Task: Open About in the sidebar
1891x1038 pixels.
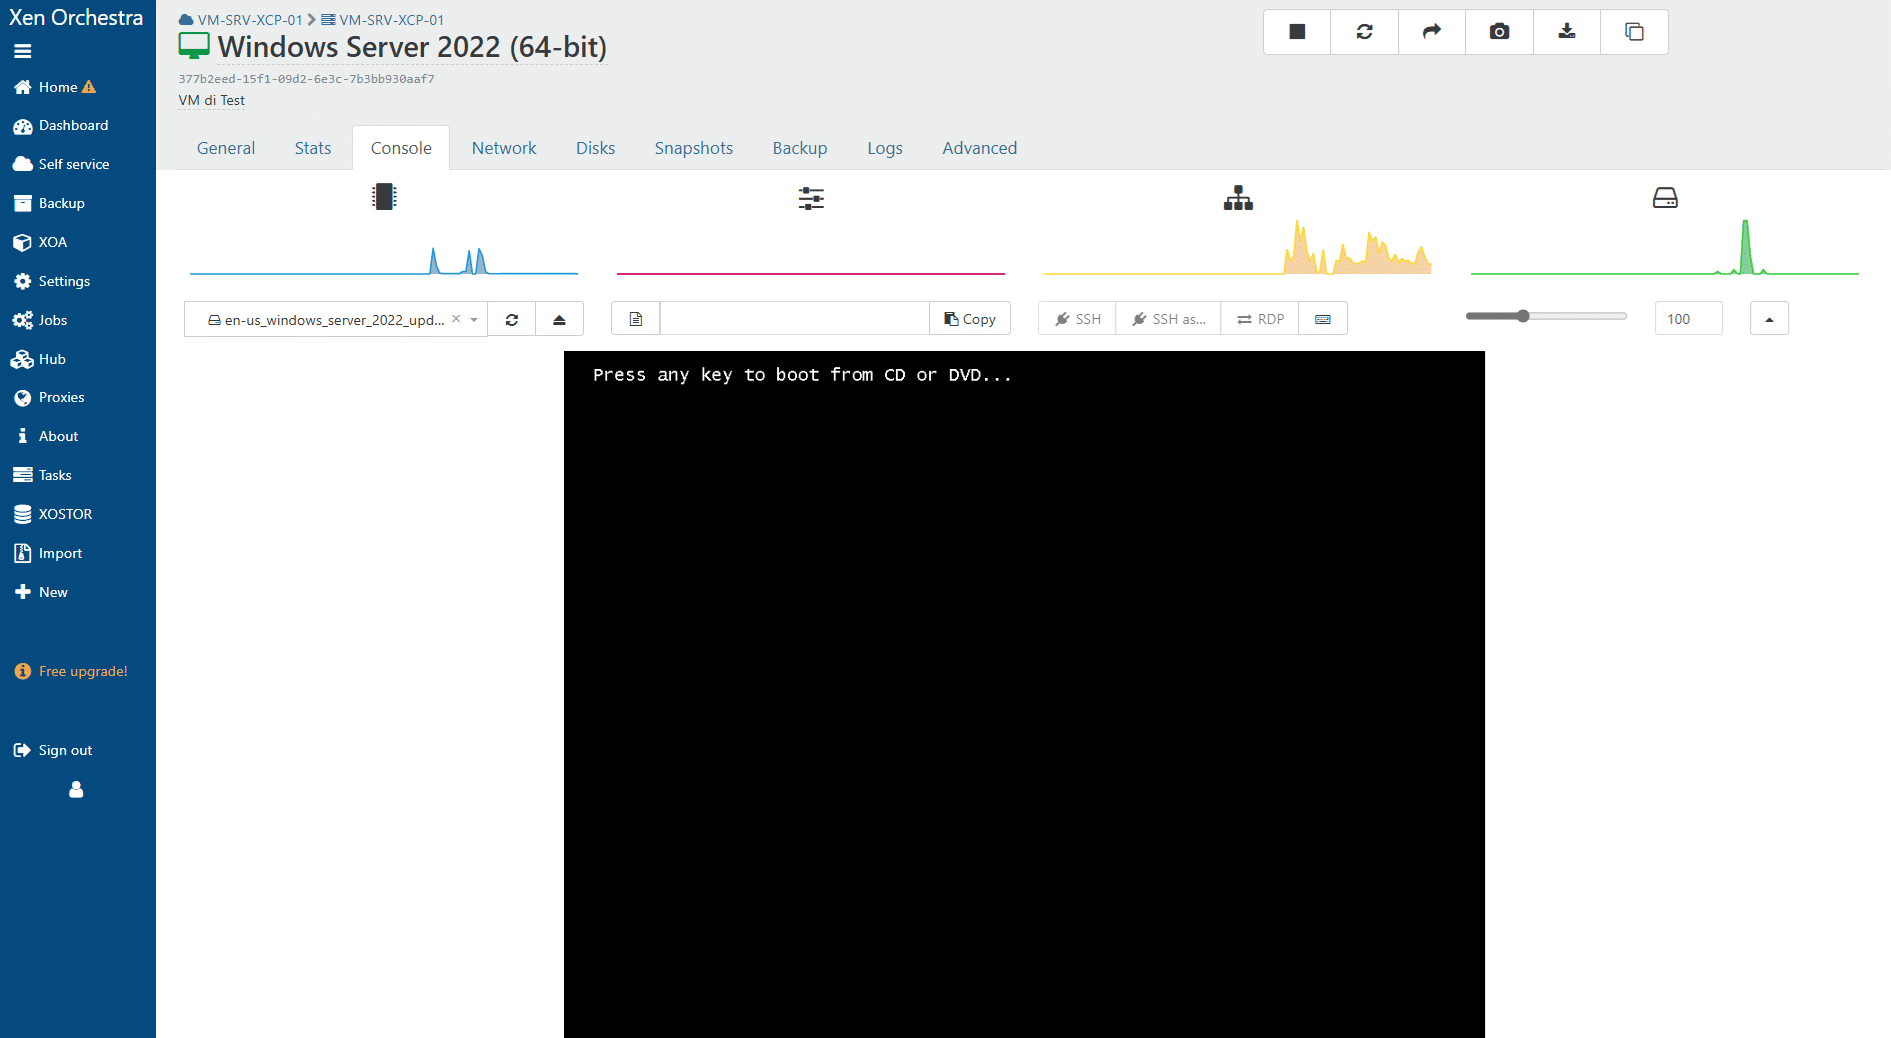Action: click(46, 436)
